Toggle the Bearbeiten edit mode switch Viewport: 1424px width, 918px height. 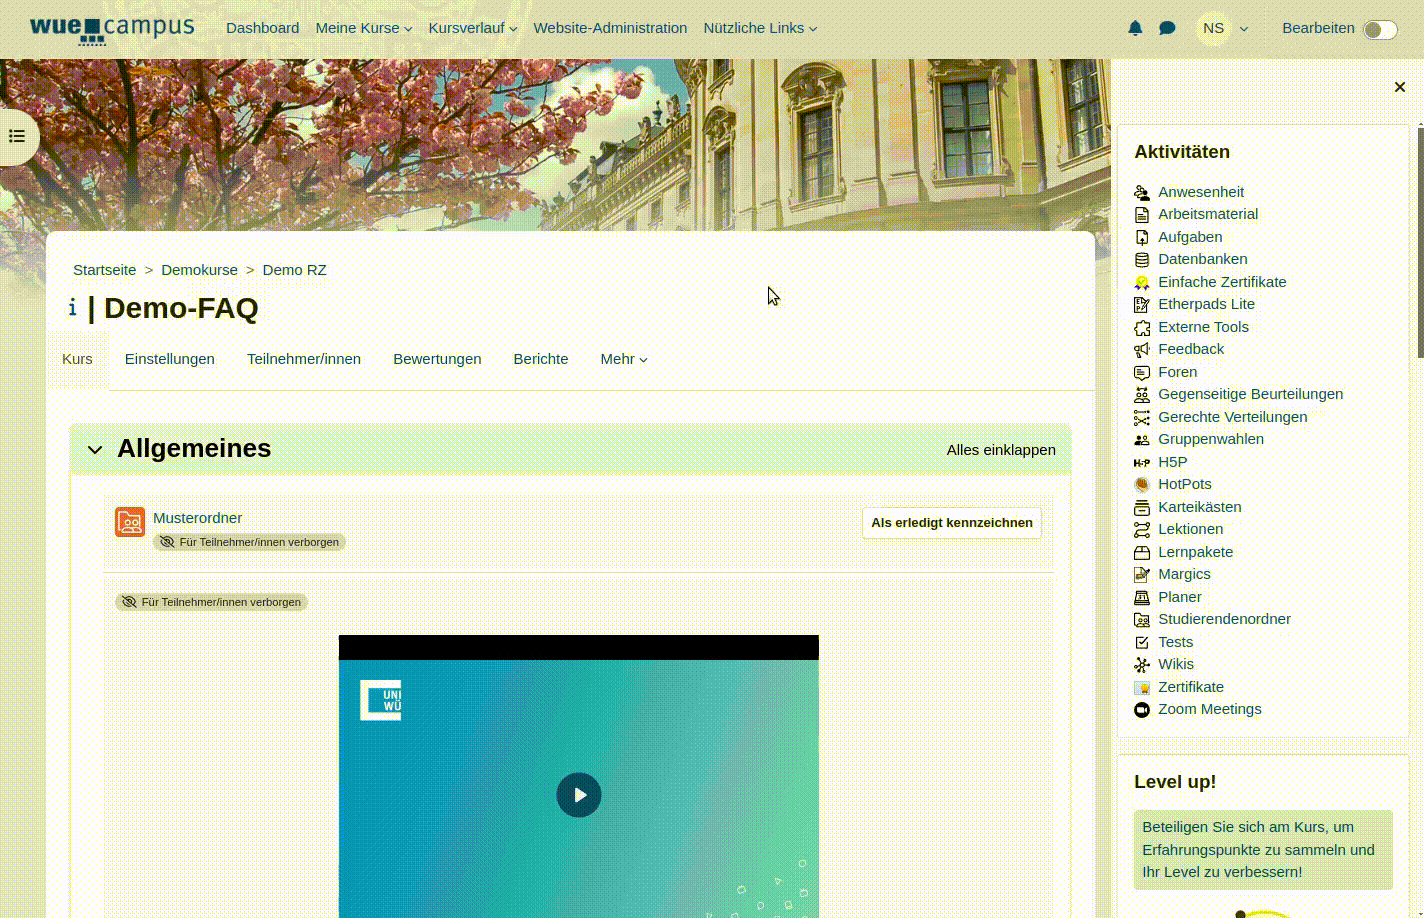click(x=1380, y=29)
